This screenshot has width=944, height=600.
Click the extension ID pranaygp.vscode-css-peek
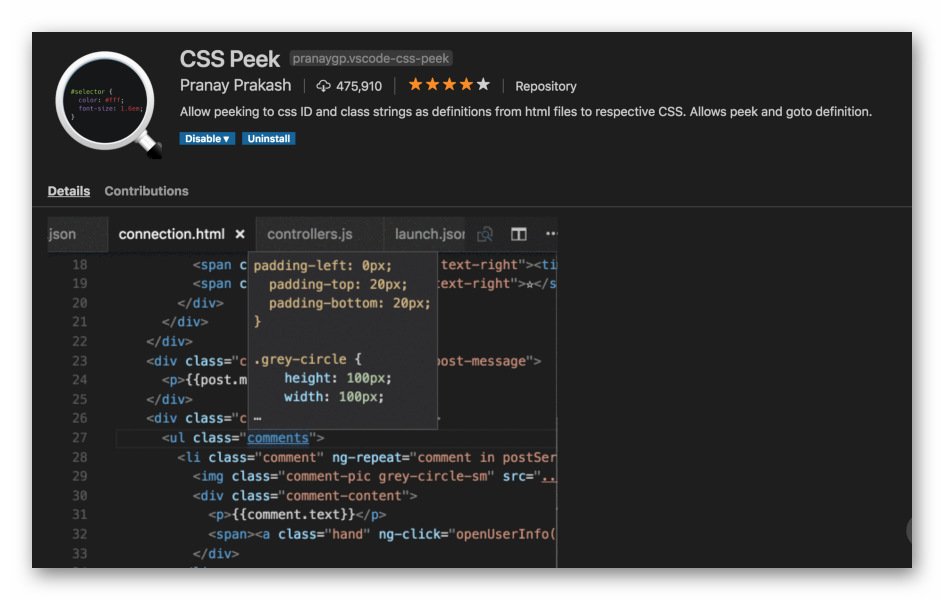(371, 58)
